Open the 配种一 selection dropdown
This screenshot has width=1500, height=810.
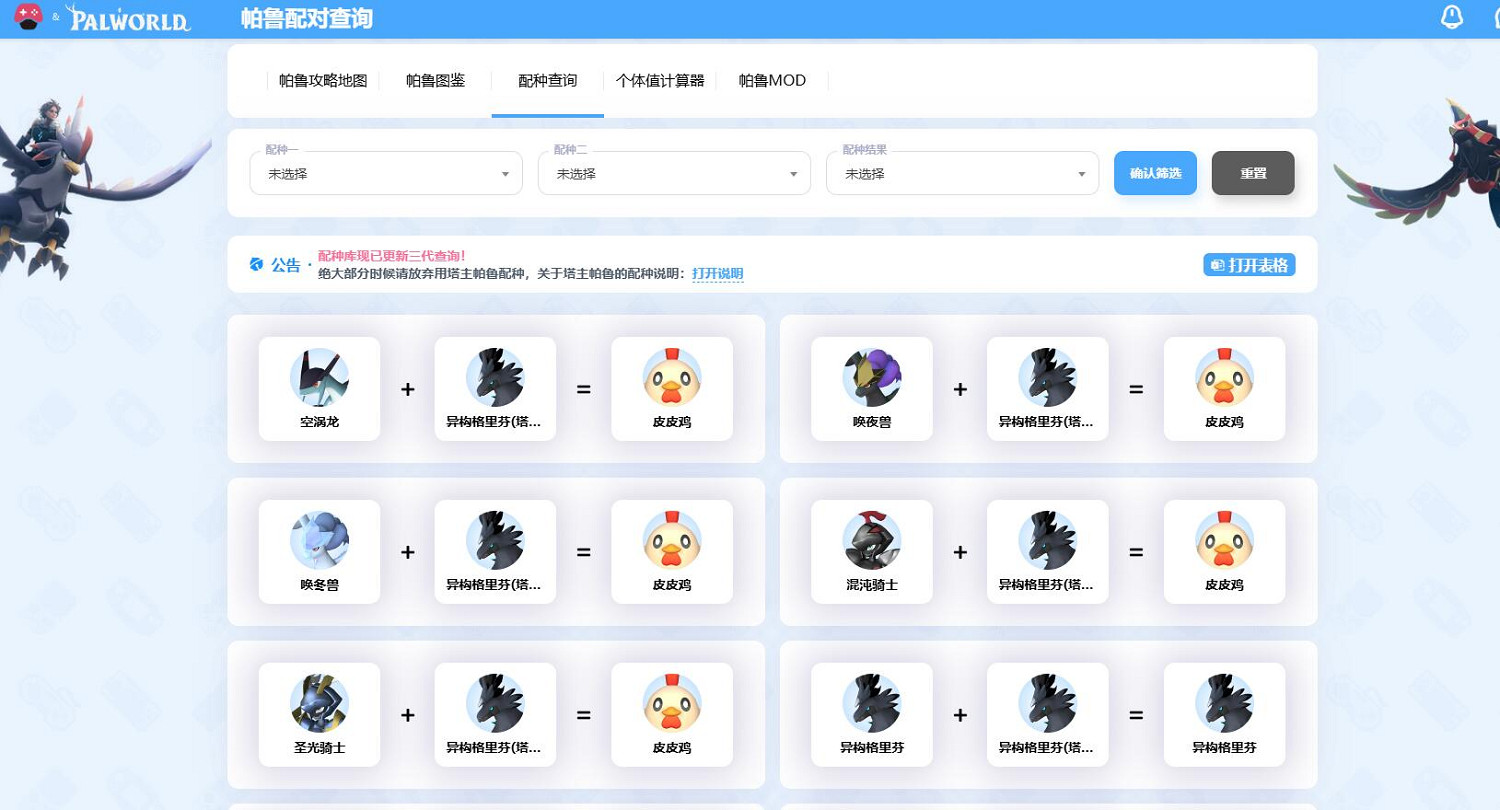coord(386,172)
